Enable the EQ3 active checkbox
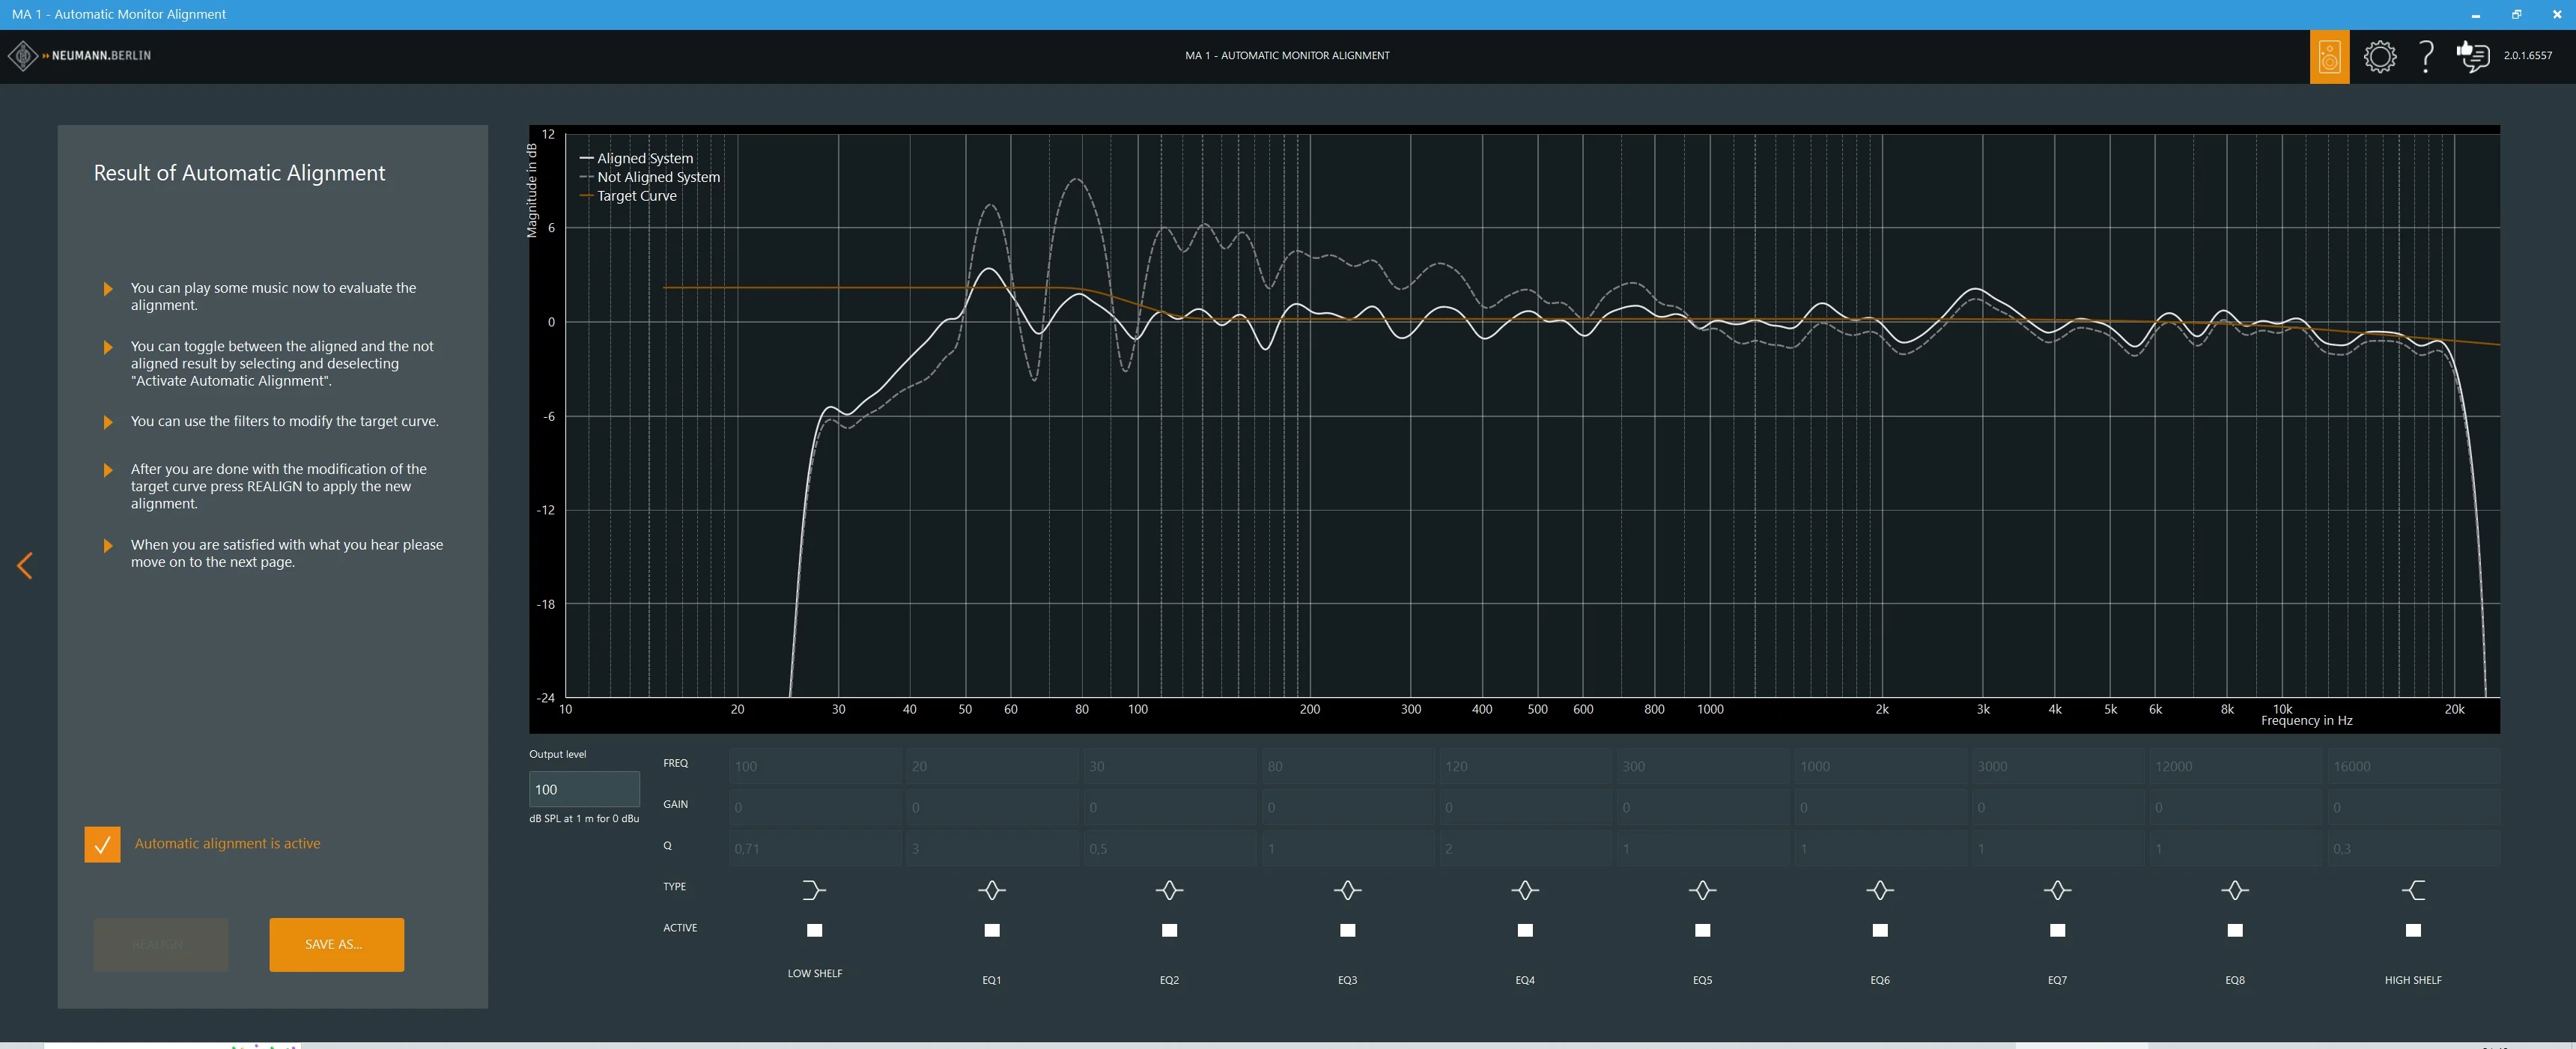The height and width of the screenshot is (1049, 2576). click(1347, 930)
